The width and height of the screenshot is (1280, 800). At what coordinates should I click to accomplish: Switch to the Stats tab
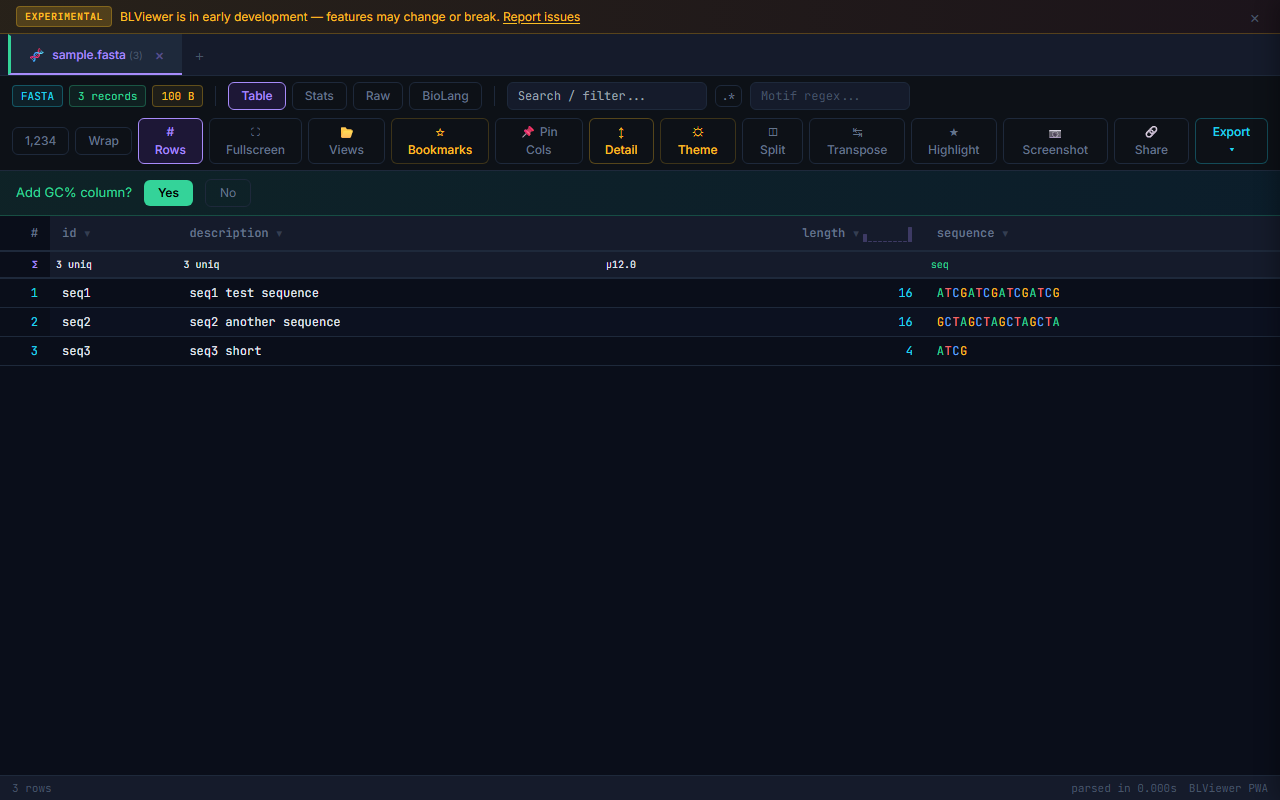(x=319, y=96)
